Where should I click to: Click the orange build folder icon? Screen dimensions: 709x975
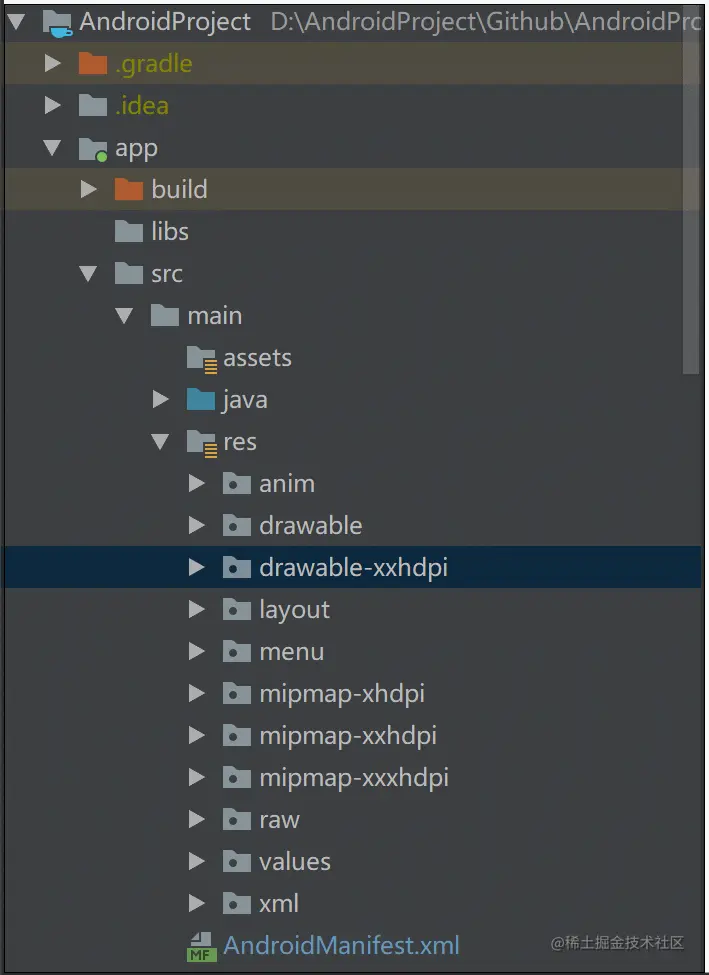point(129,190)
